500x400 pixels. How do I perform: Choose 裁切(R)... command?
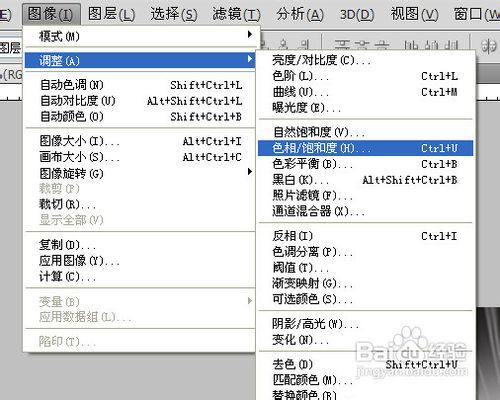140,204
